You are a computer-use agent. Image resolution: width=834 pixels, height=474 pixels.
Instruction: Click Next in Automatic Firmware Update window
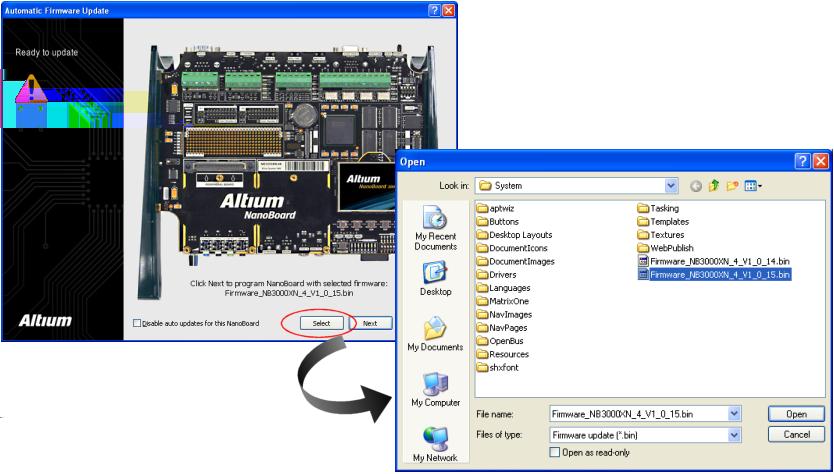pyautogui.click(x=370, y=323)
